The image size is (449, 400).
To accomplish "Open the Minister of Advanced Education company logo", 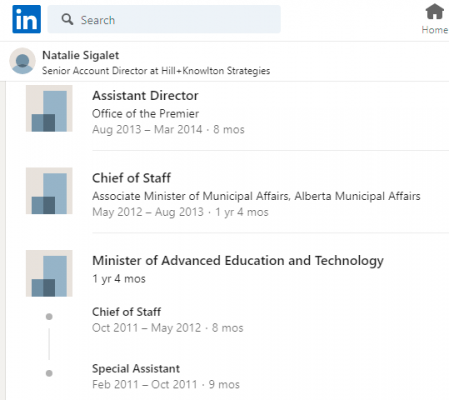I will click(49, 273).
